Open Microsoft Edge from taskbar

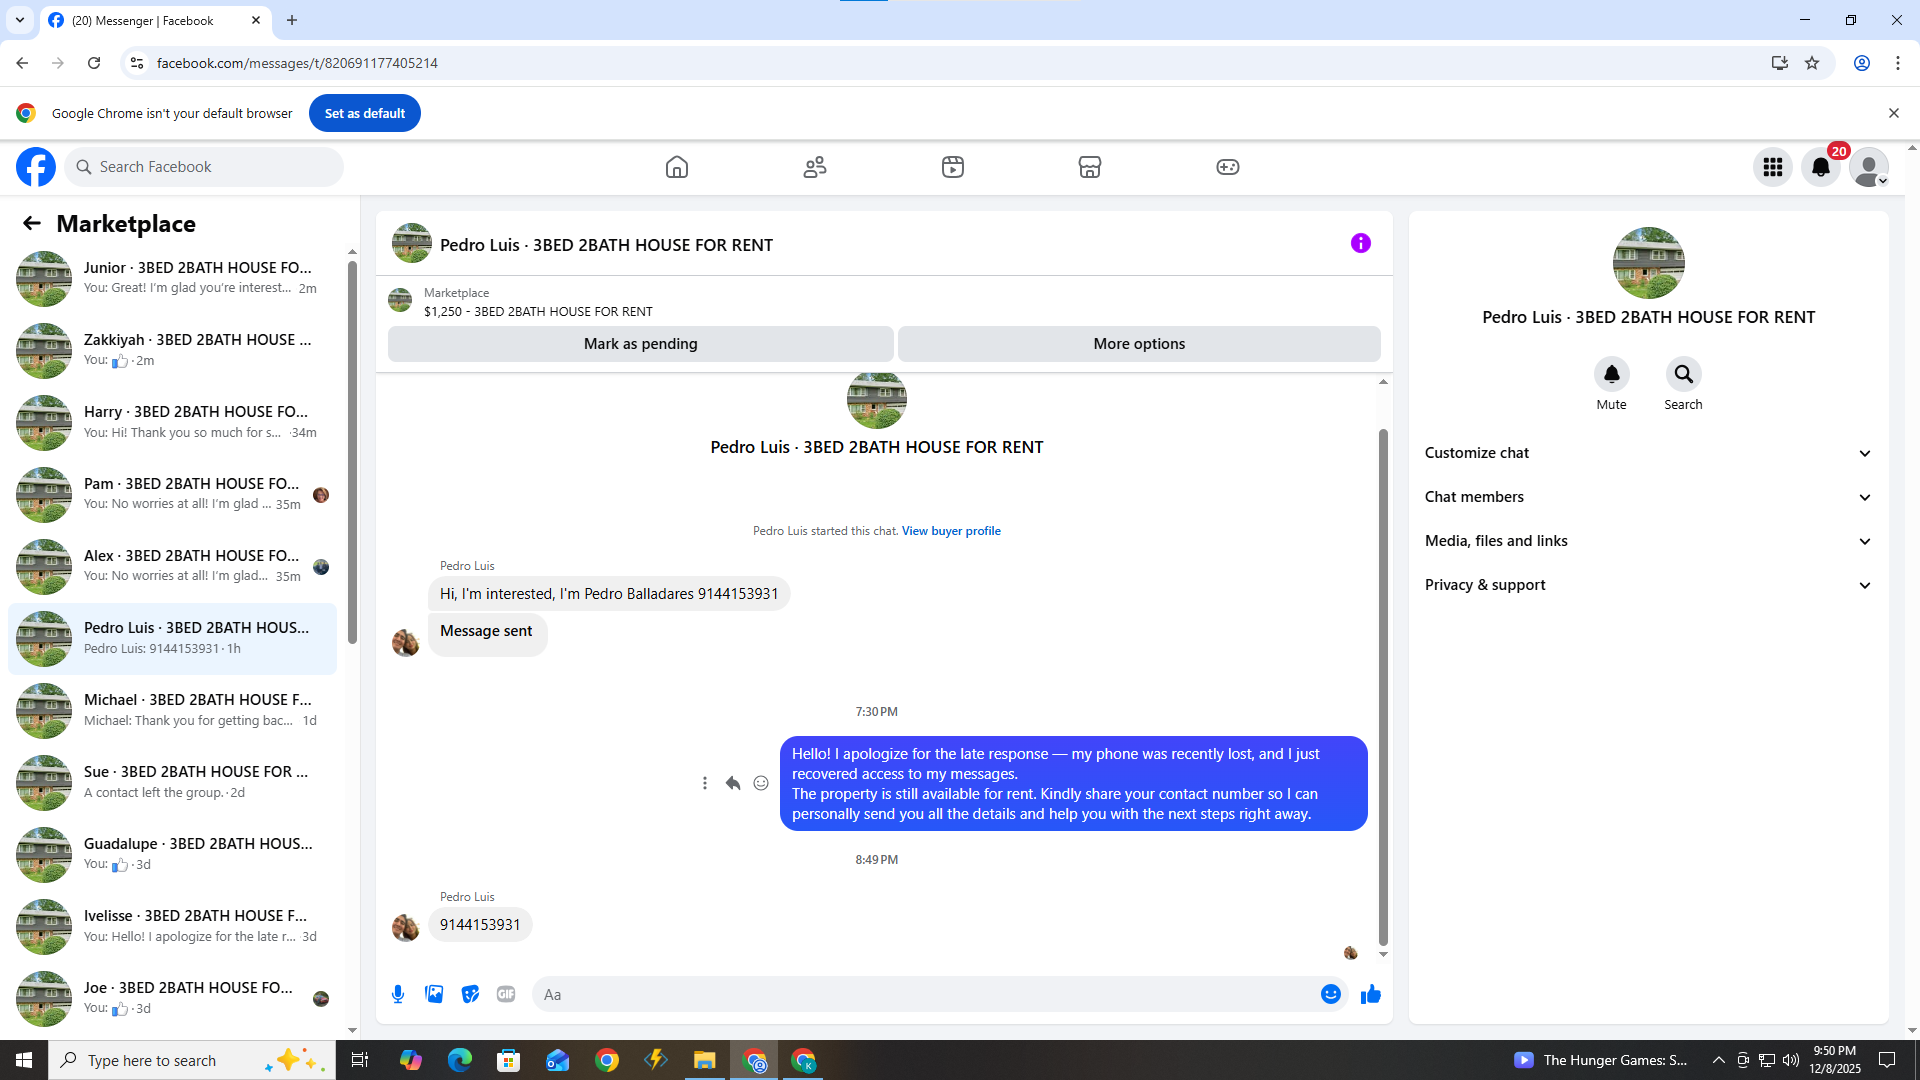pos(459,1060)
